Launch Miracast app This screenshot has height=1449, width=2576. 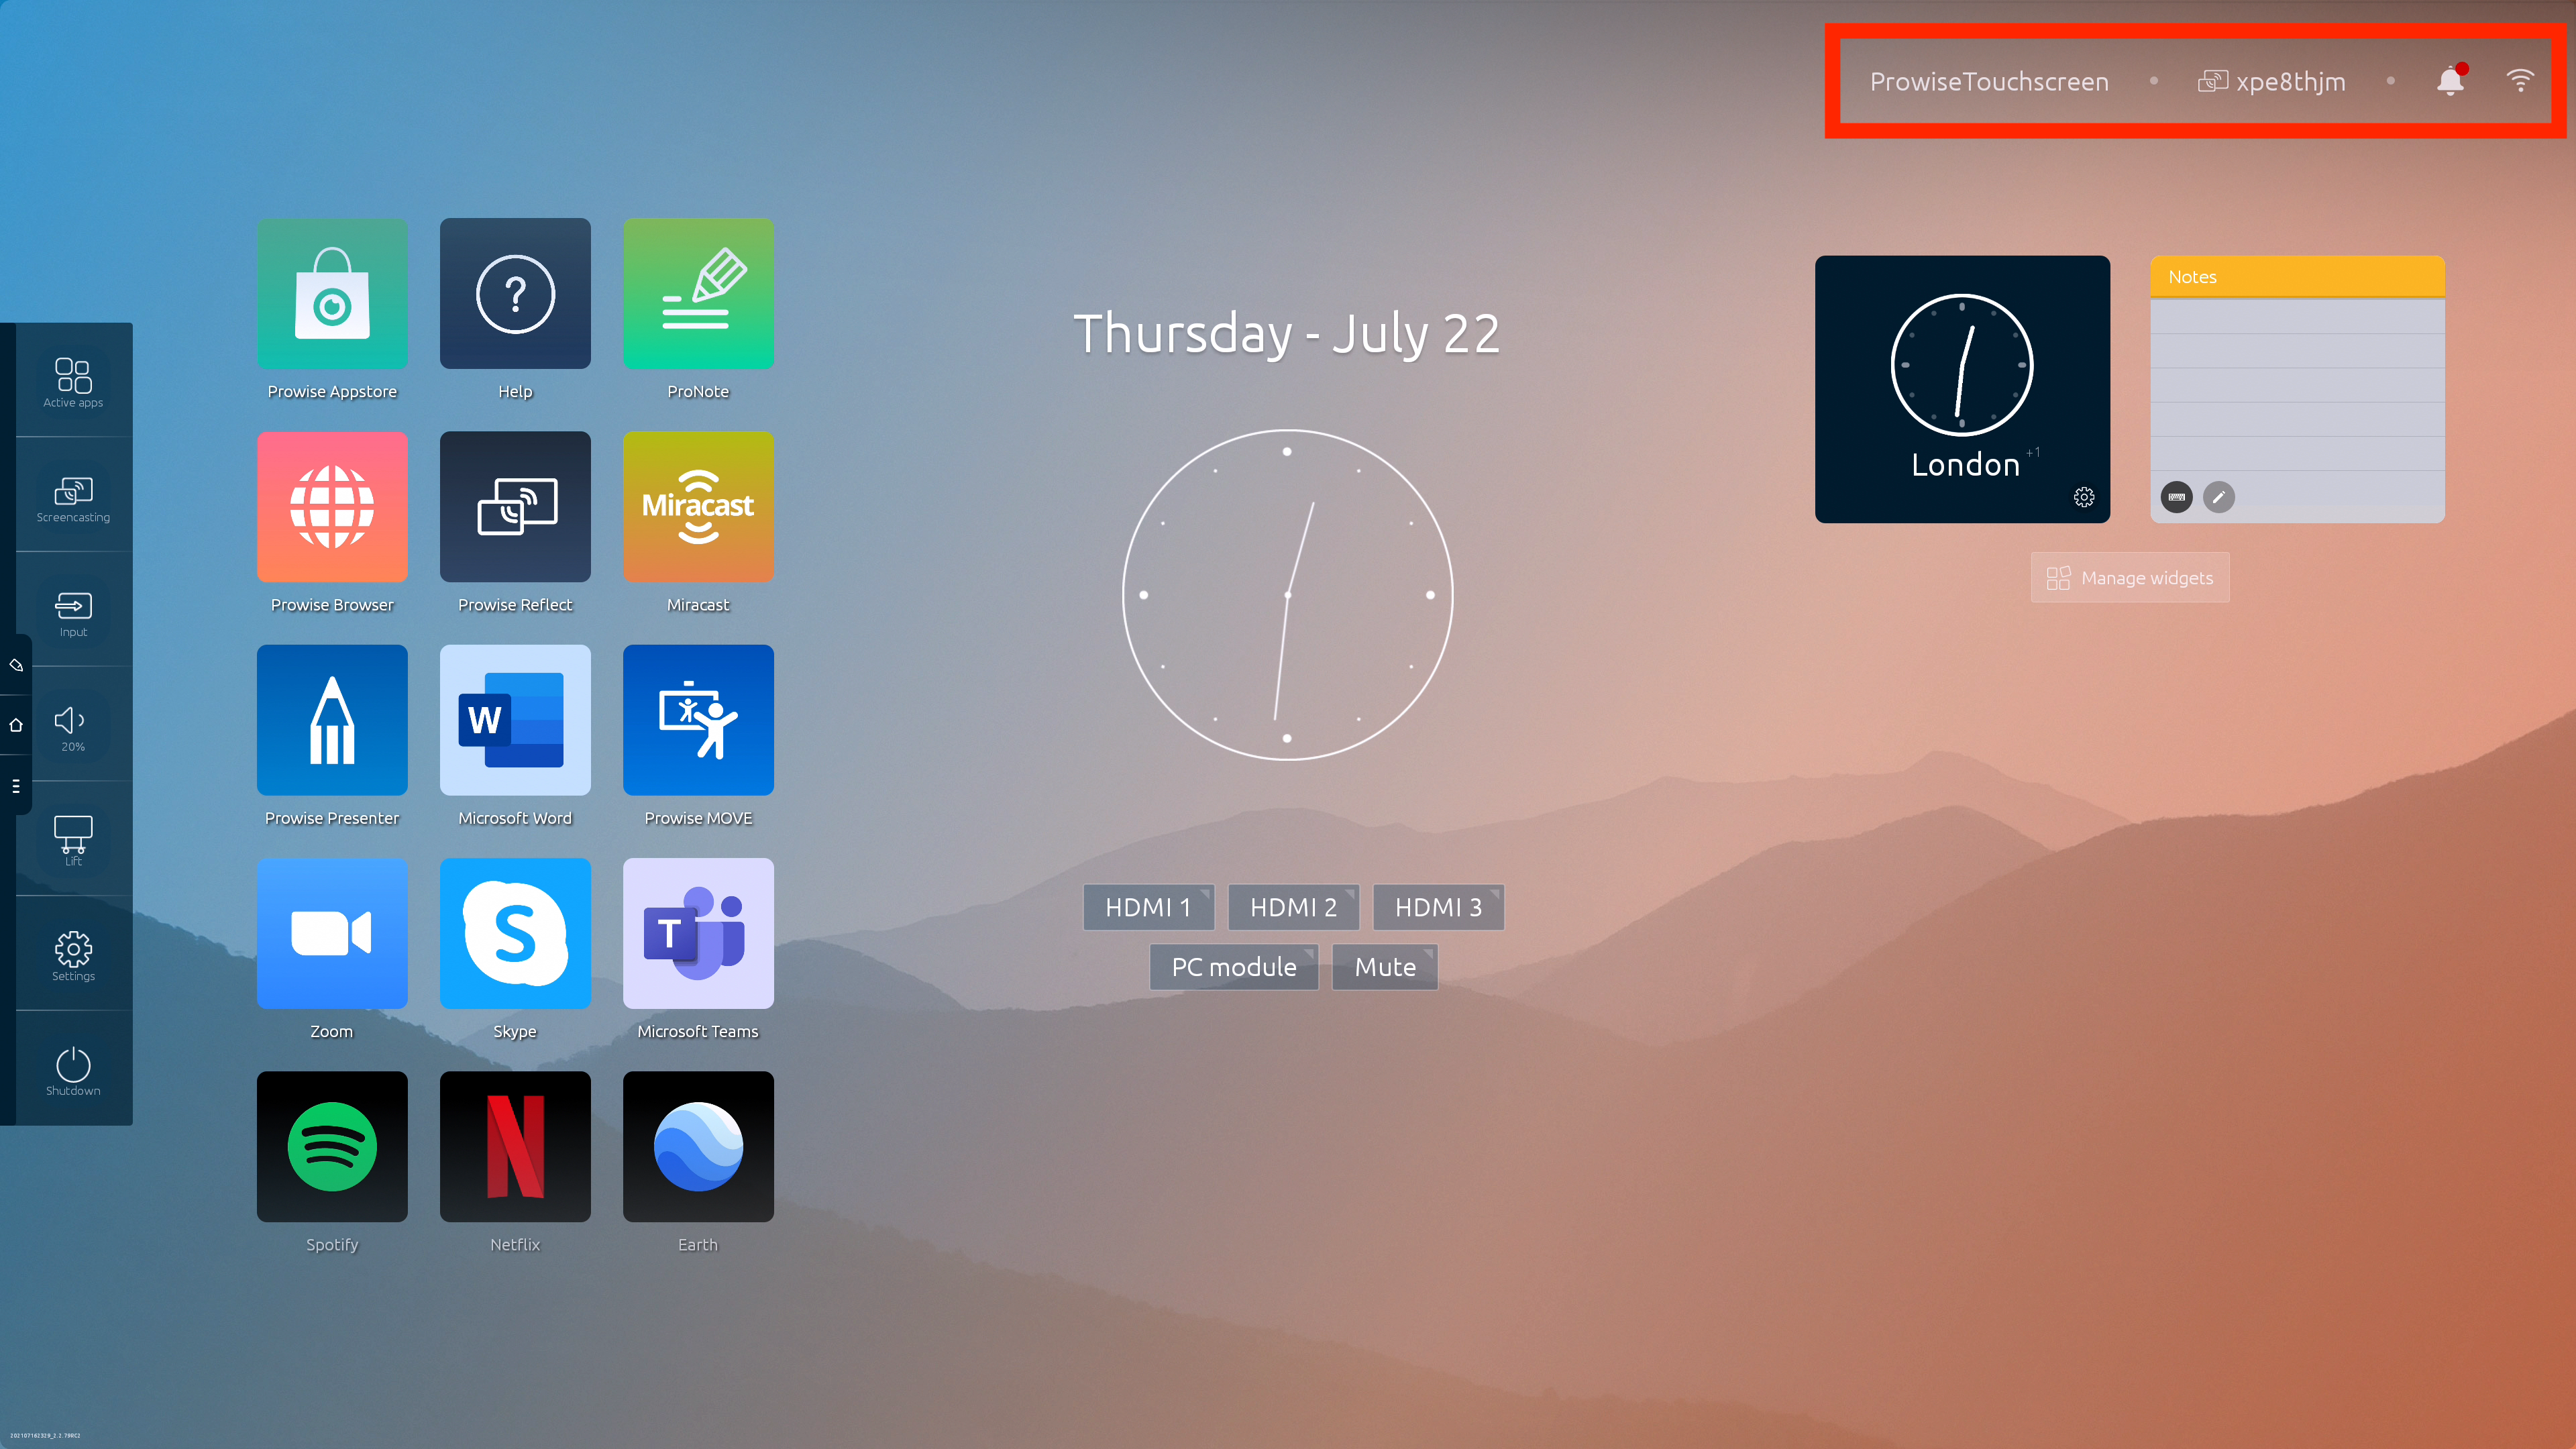(697, 506)
